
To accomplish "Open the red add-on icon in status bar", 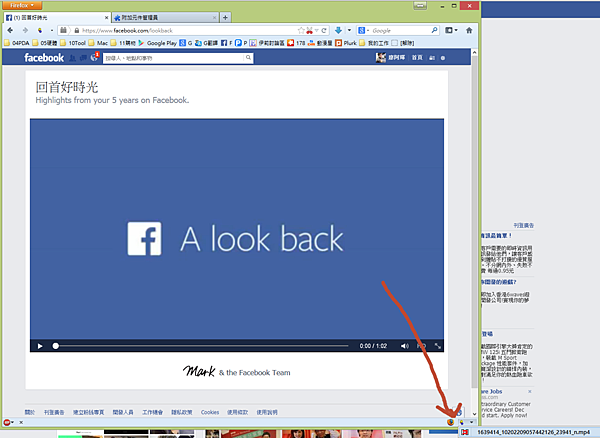I will pyautogui.click(x=7, y=422).
